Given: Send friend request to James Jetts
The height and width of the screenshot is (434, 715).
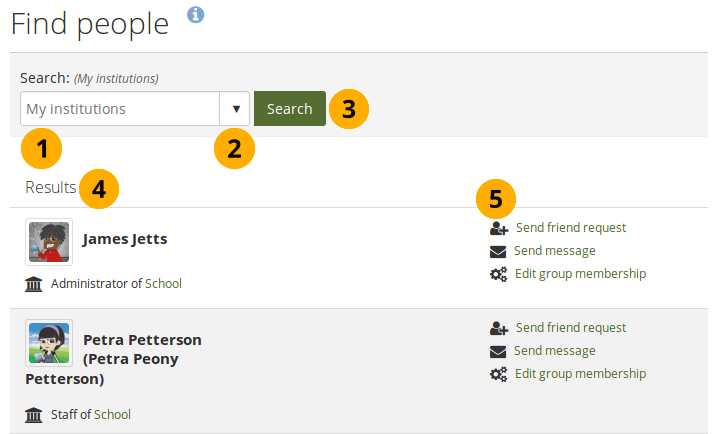Looking at the screenshot, I should tap(570, 228).
